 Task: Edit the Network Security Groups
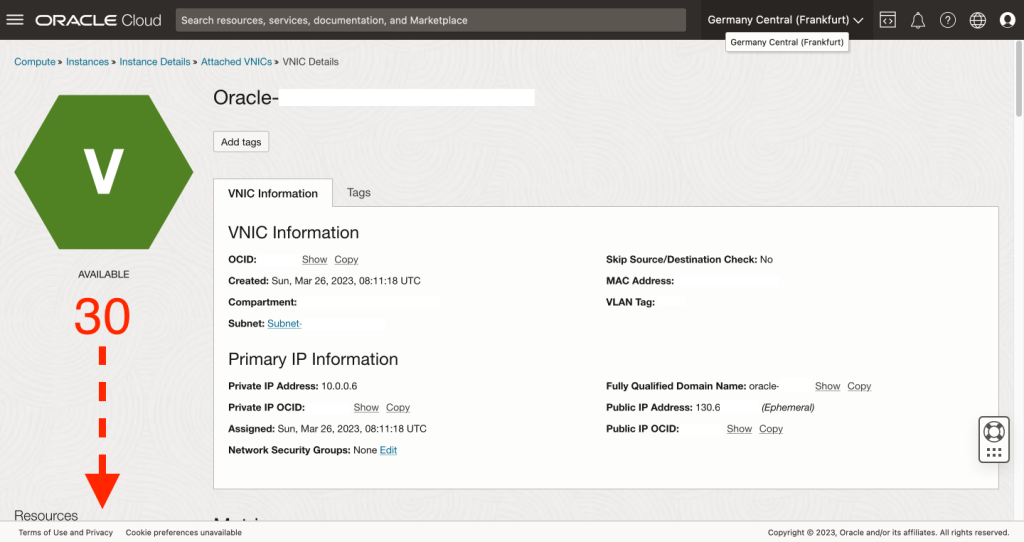pos(388,451)
